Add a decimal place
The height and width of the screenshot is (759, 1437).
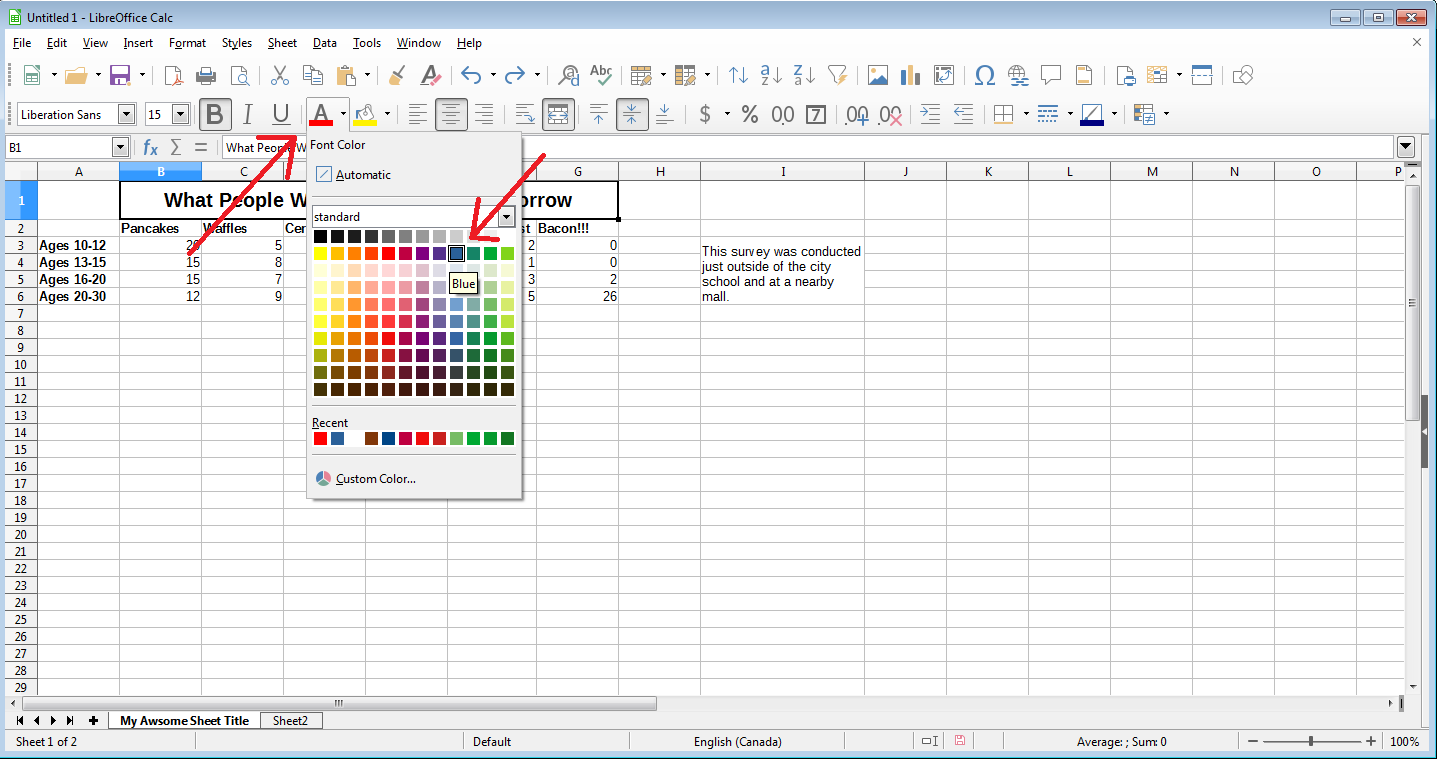click(x=857, y=114)
